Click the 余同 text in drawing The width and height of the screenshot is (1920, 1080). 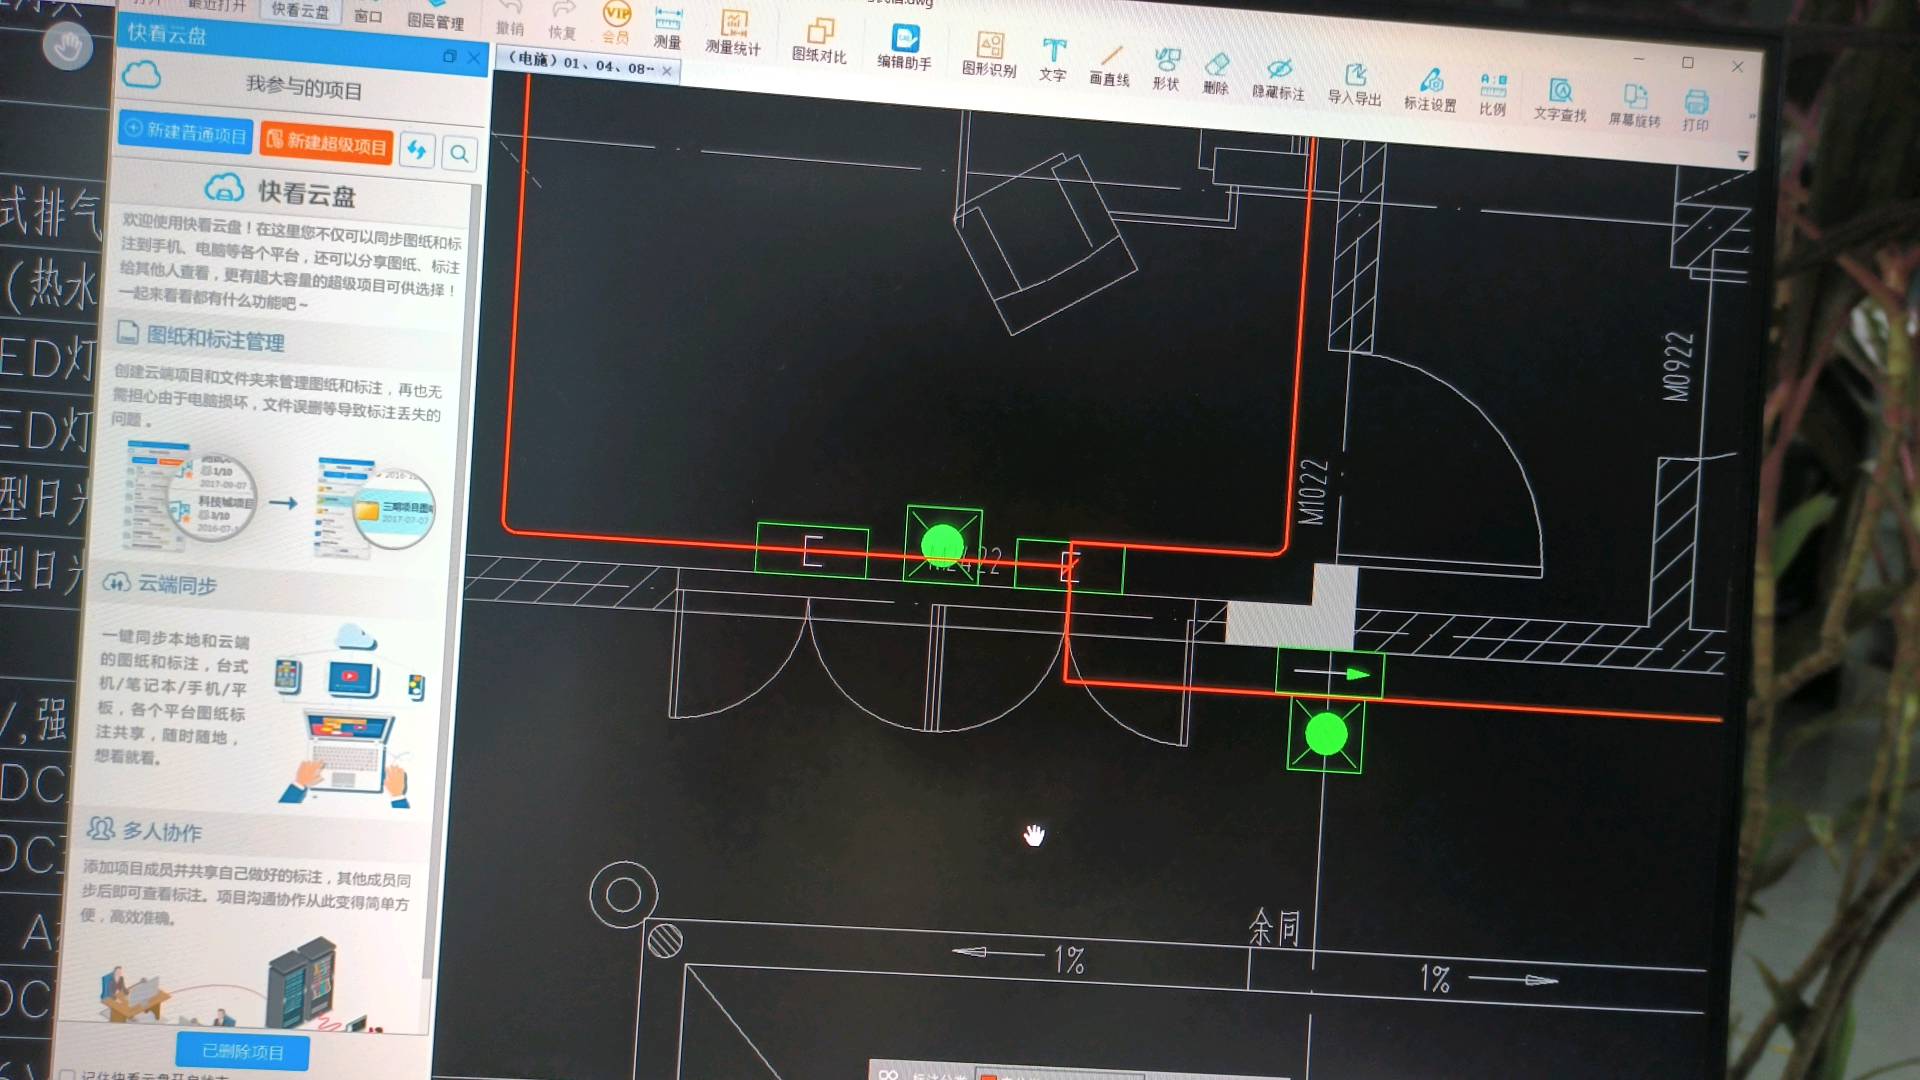click(1274, 927)
